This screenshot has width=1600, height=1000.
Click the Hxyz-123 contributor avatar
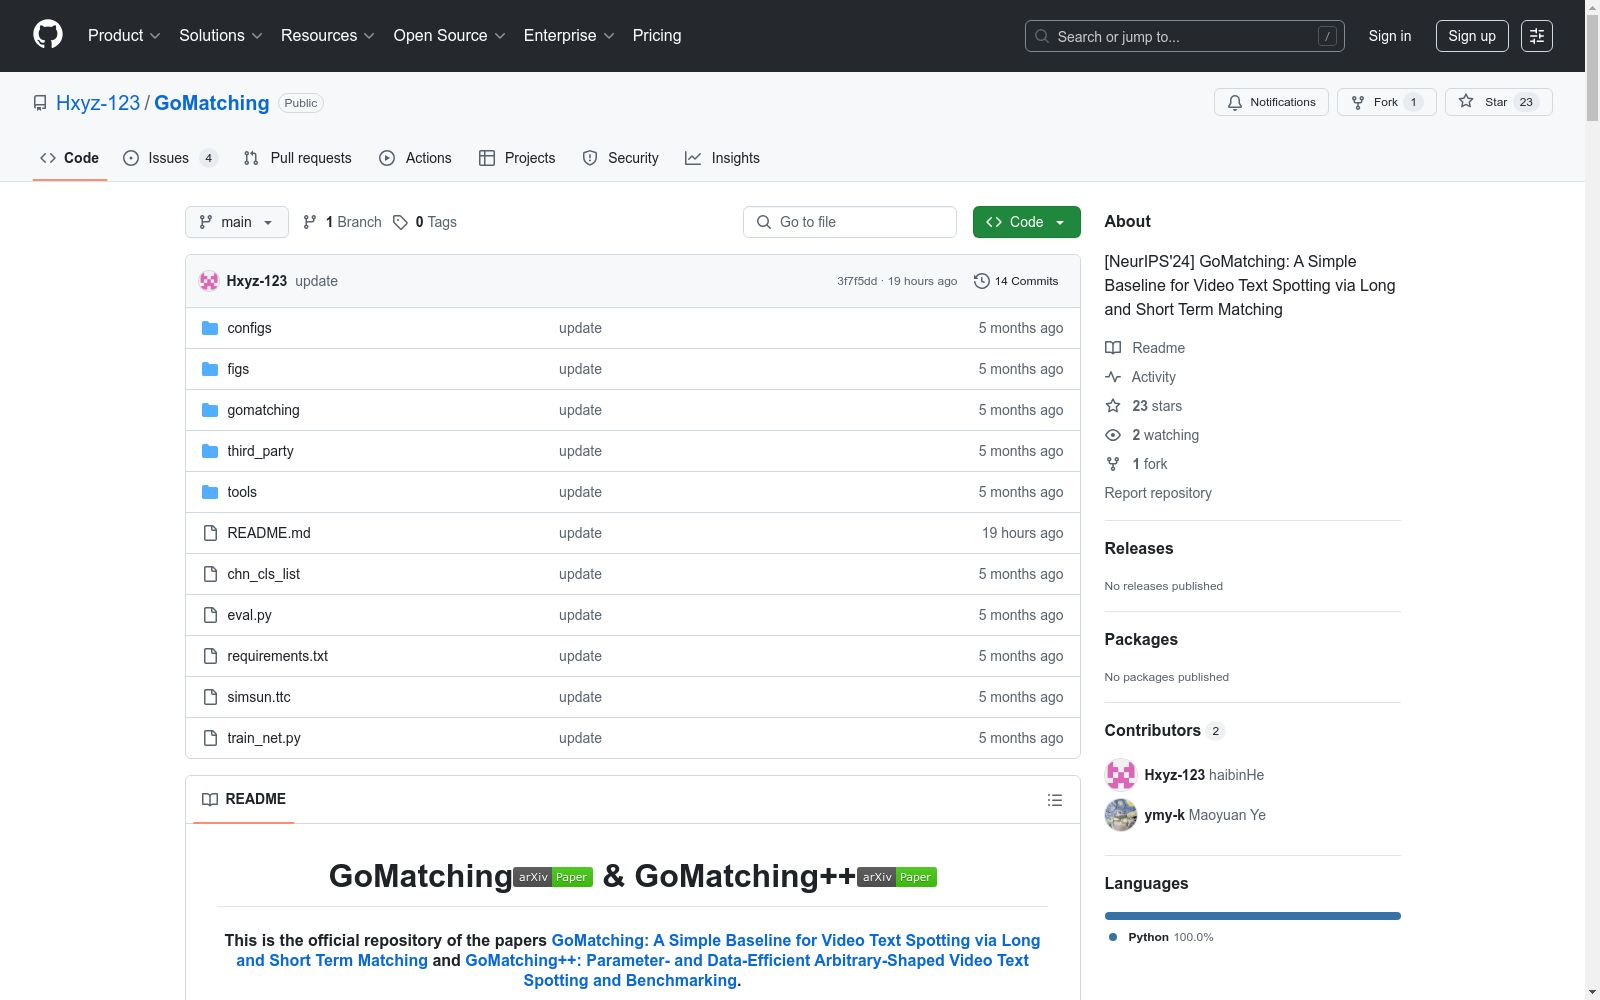1121,775
